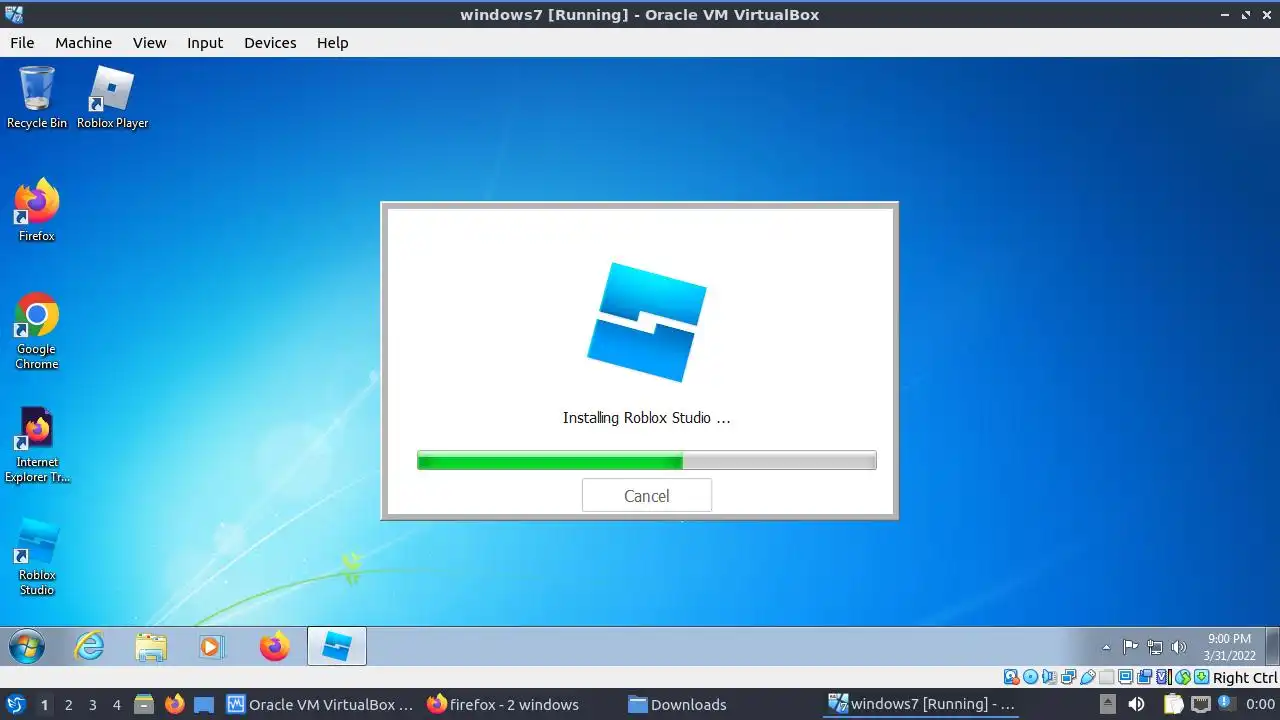This screenshot has height=720, width=1280.
Task: Open Windows Media Player taskbar icon
Action: click(x=211, y=646)
